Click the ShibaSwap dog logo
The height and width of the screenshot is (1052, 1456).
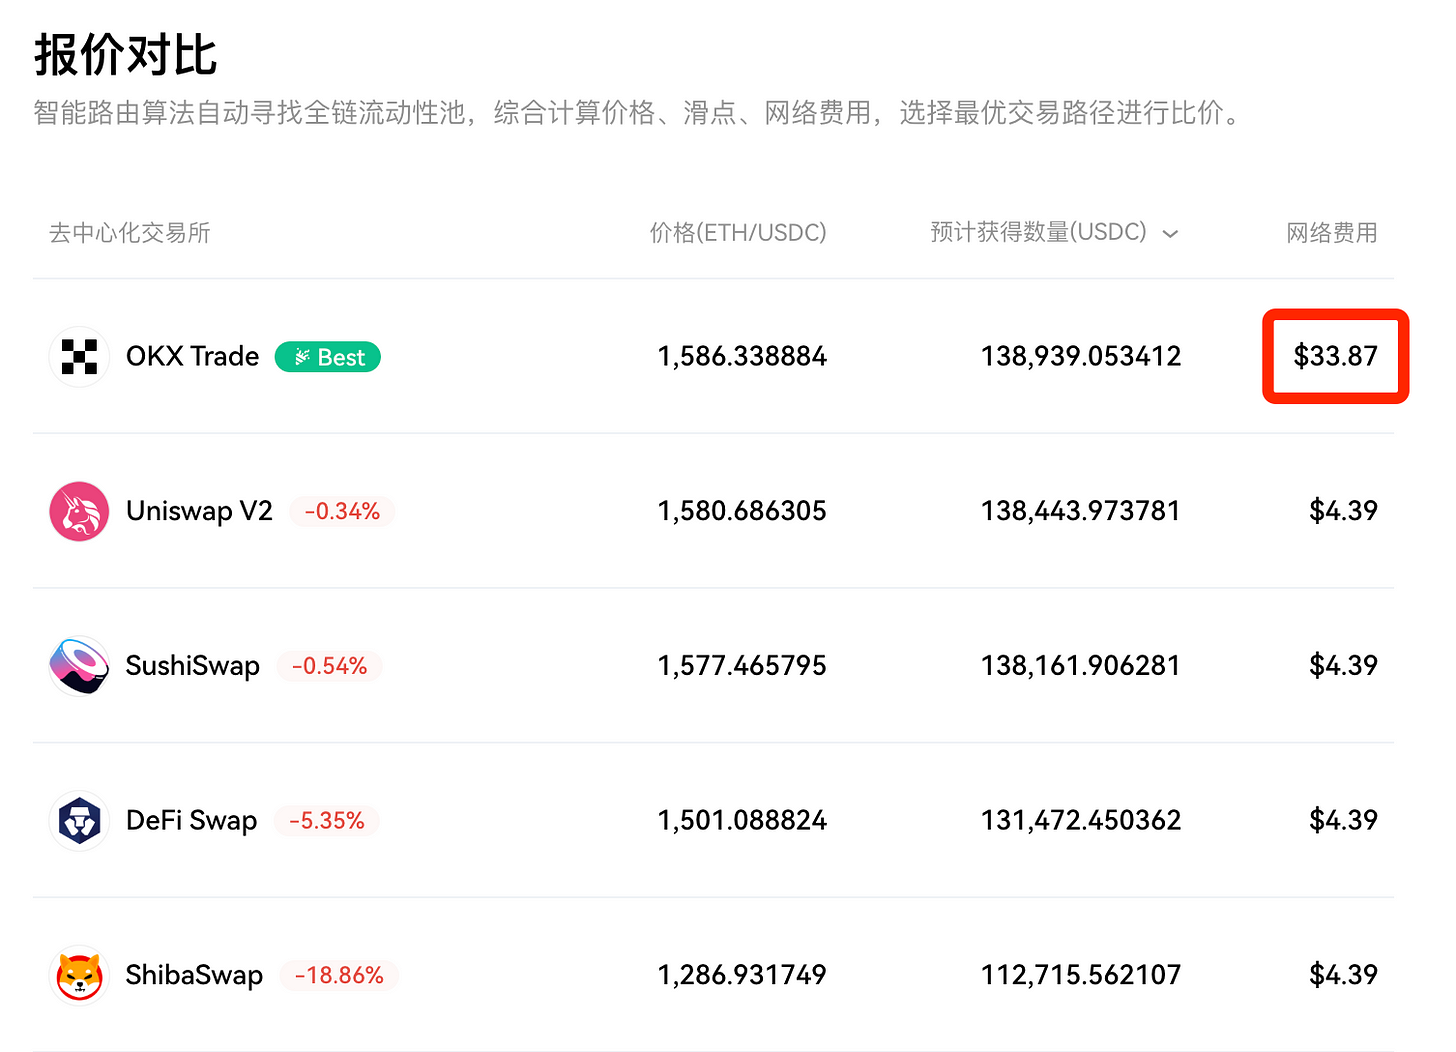point(79,975)
